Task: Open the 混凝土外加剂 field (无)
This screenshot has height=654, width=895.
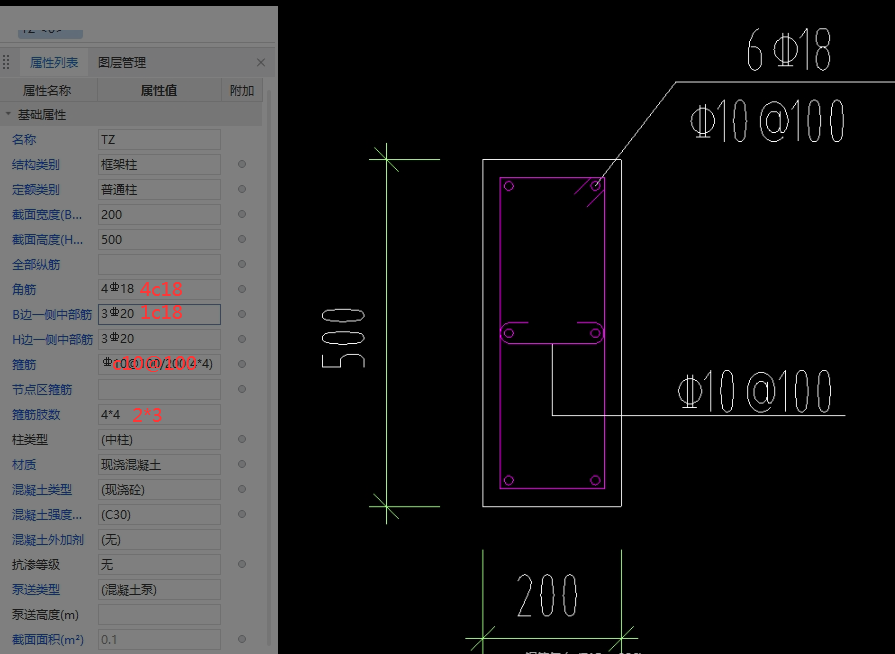Action: 159,540
